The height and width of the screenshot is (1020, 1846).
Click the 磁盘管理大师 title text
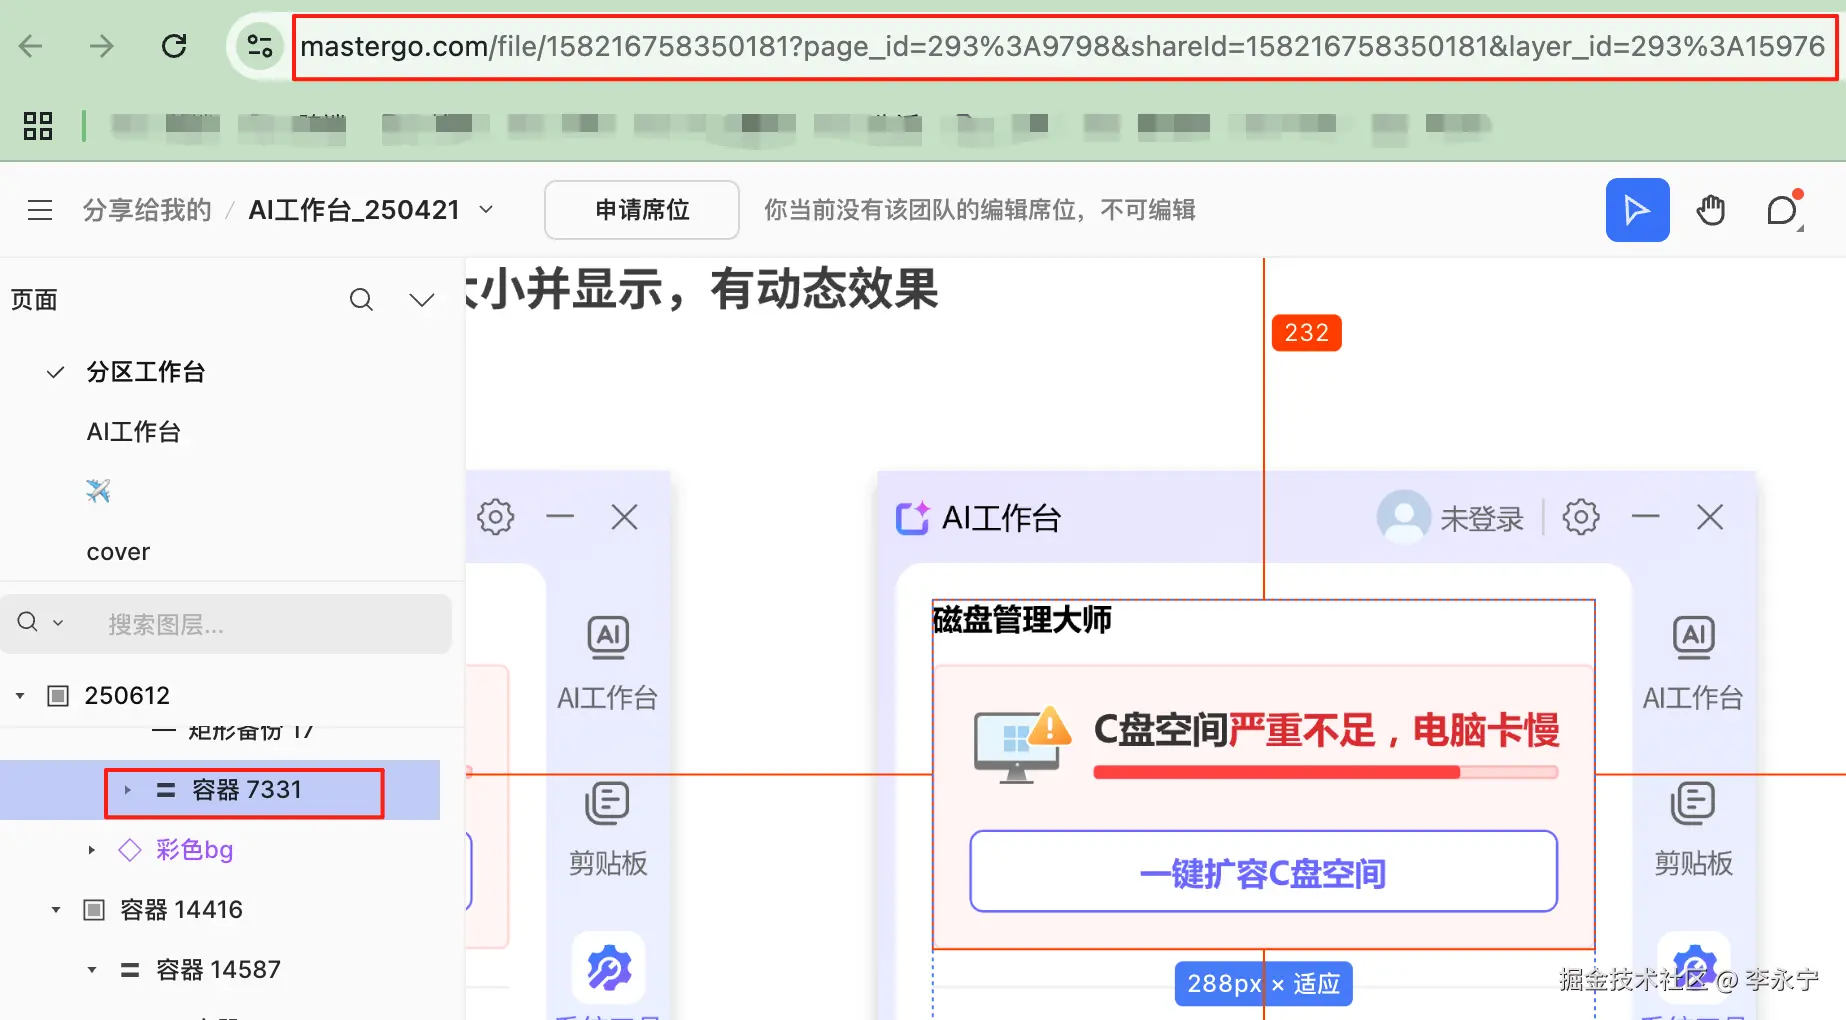(1022, 620)
